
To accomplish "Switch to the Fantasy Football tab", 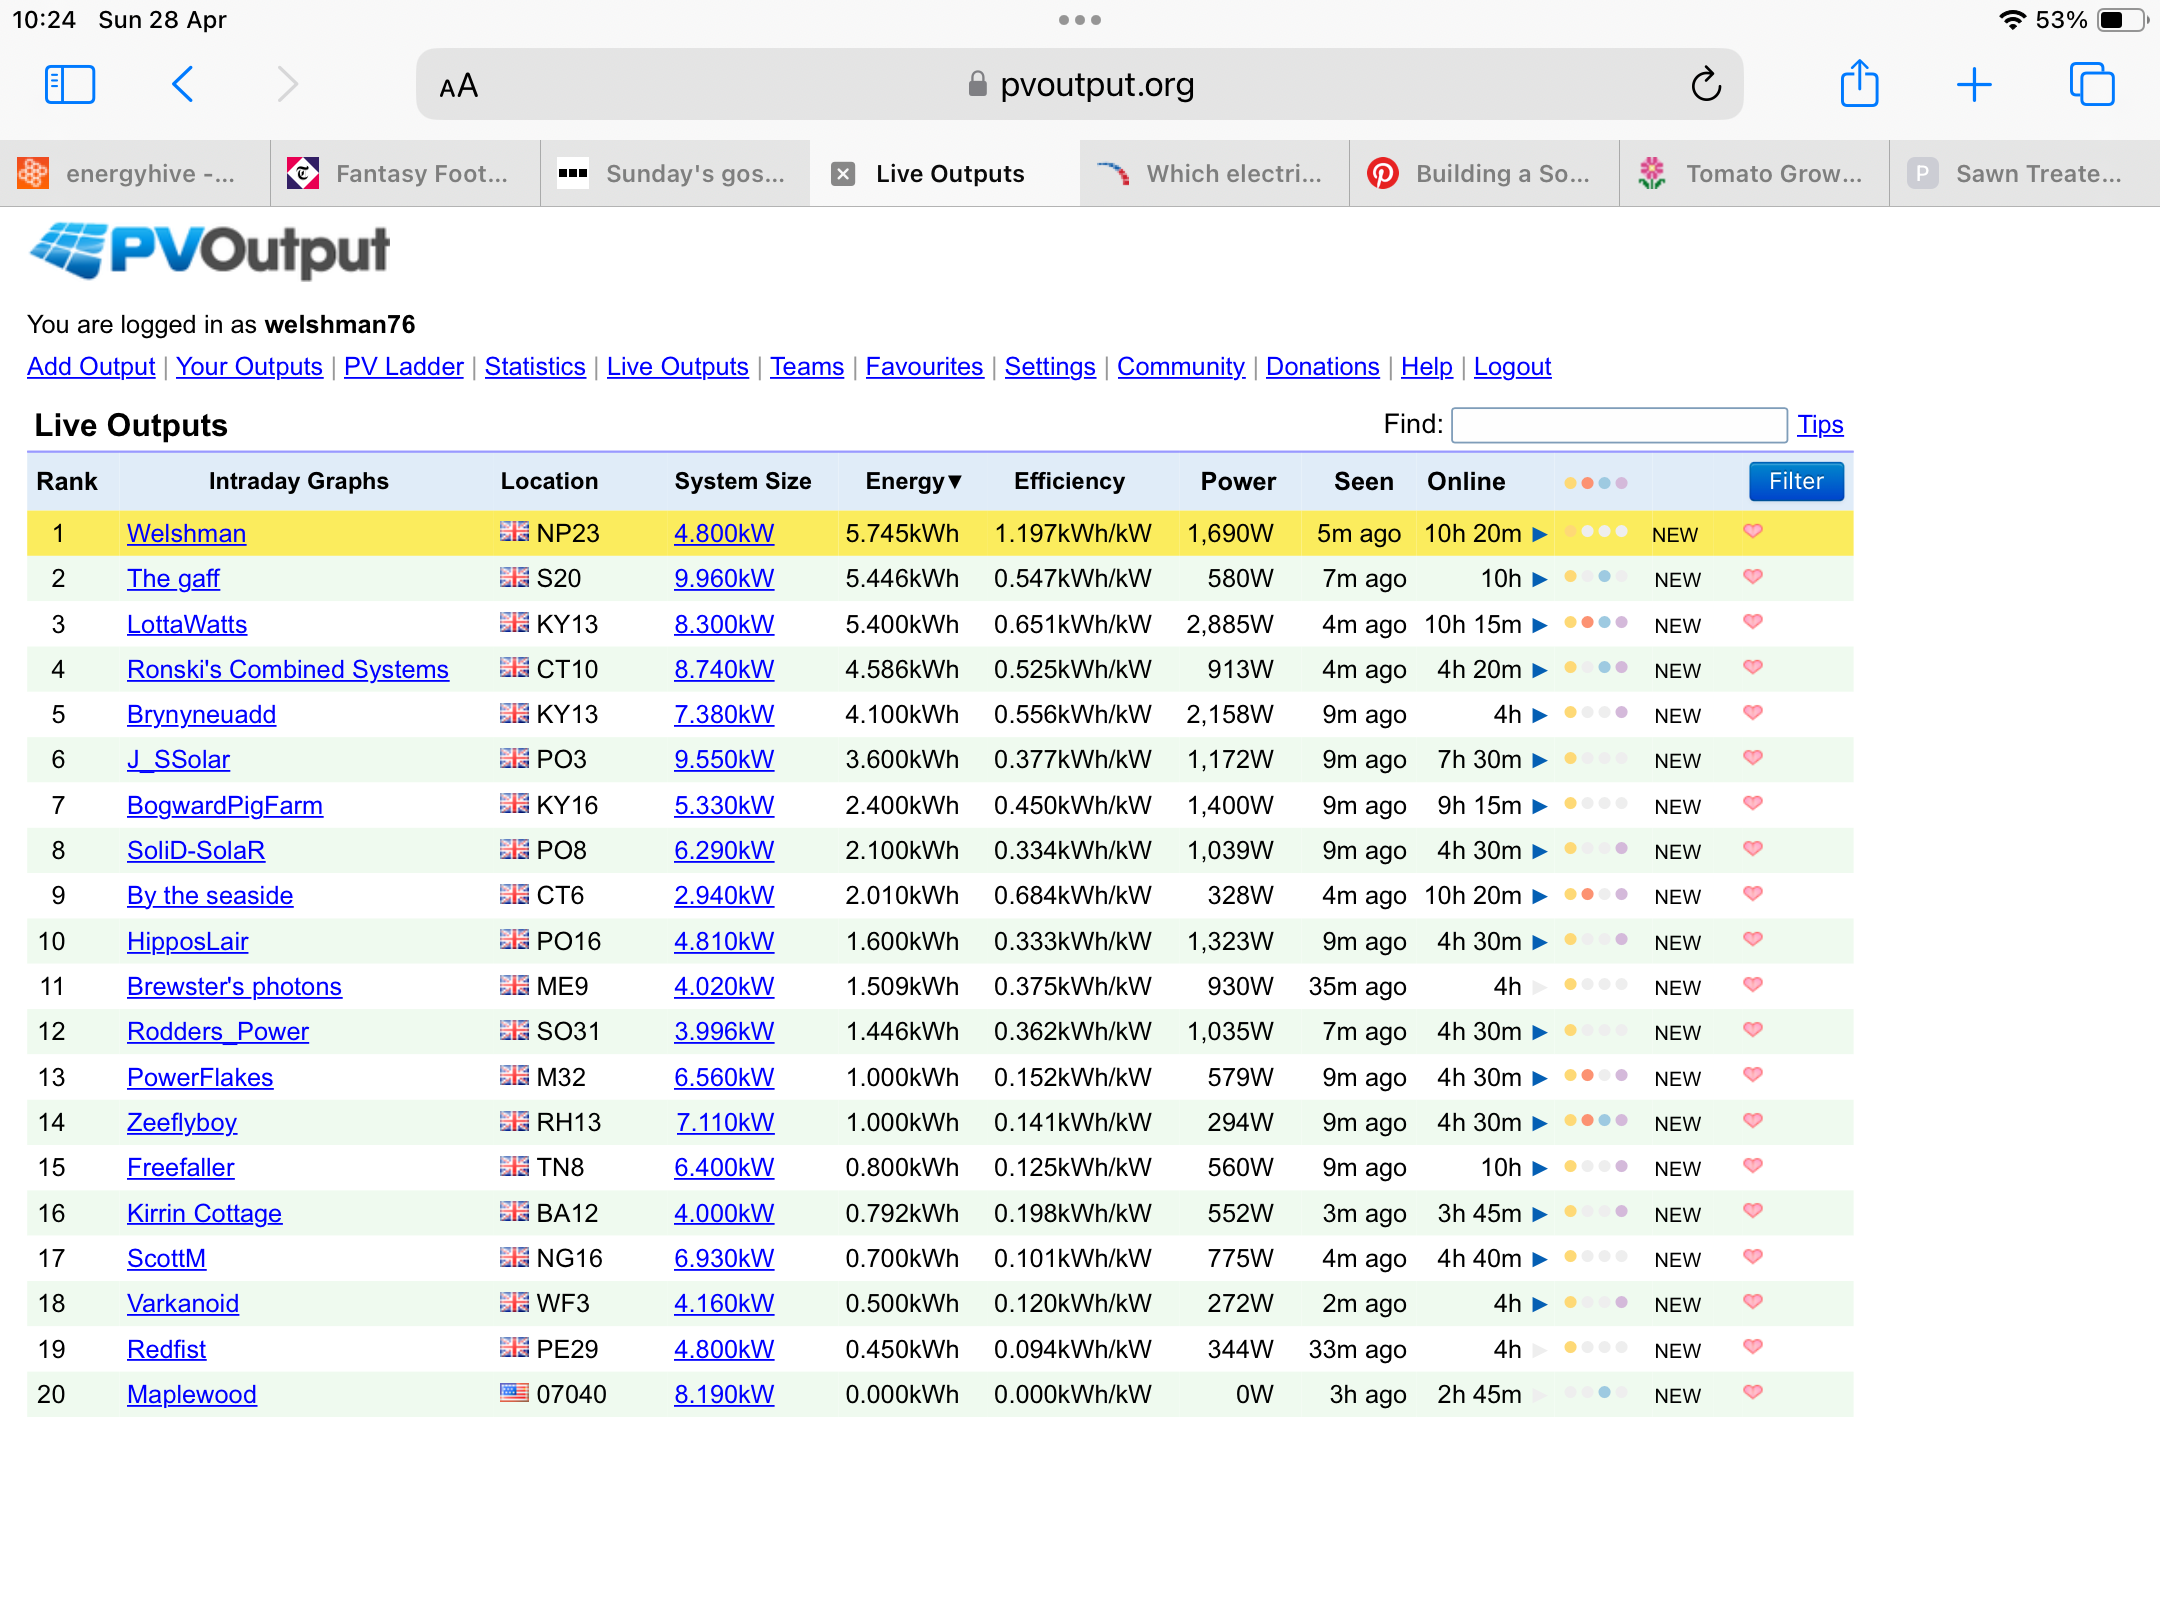I will (404, 173).
